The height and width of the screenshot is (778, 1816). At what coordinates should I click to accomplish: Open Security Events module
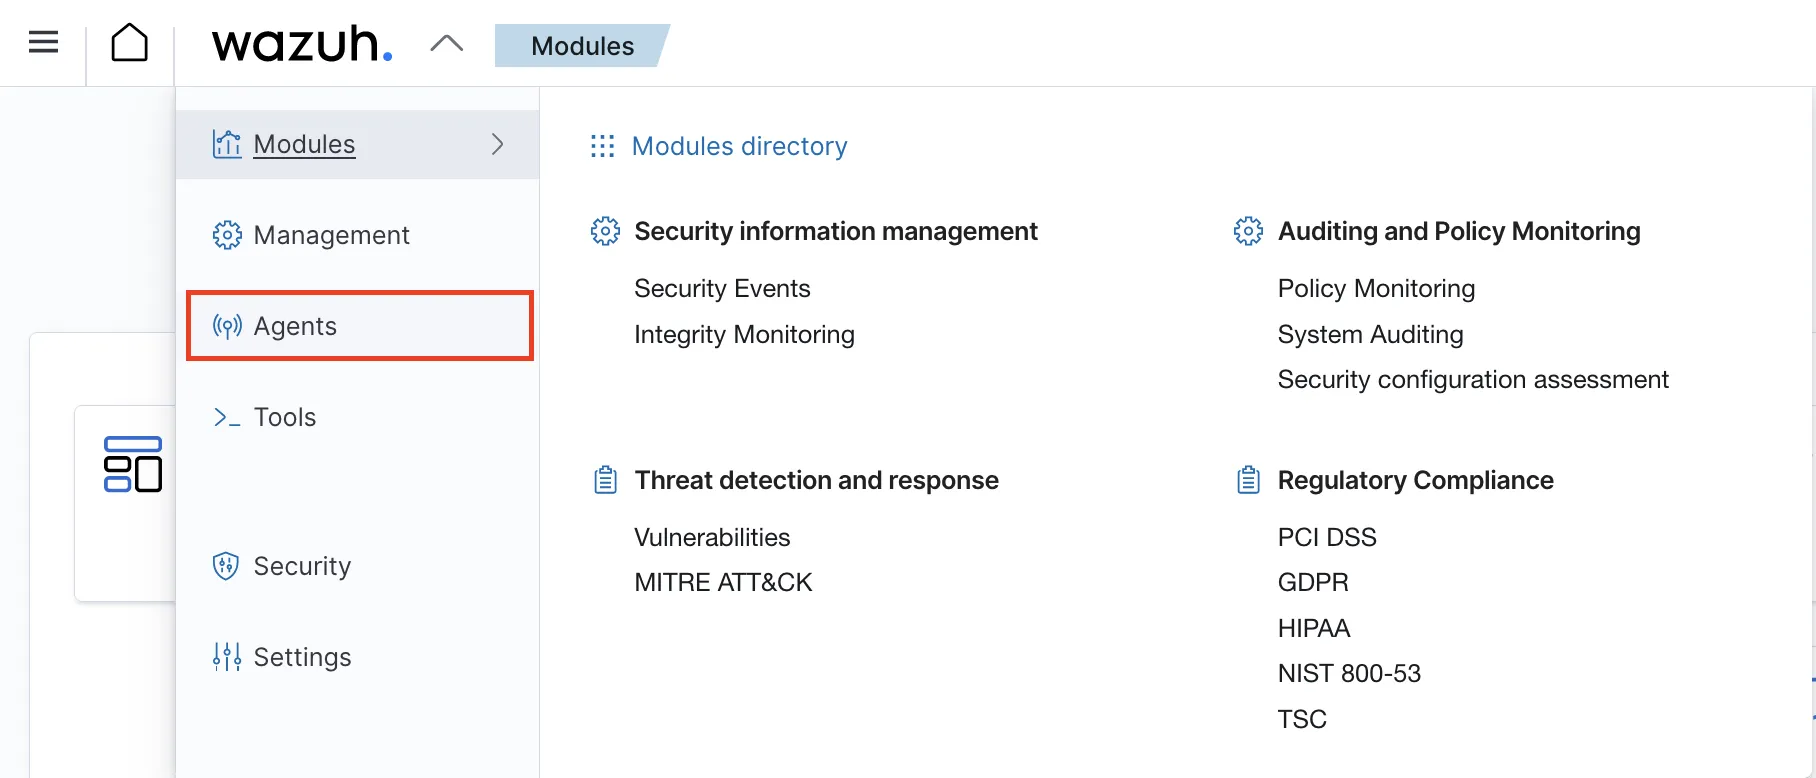point(722,288)
